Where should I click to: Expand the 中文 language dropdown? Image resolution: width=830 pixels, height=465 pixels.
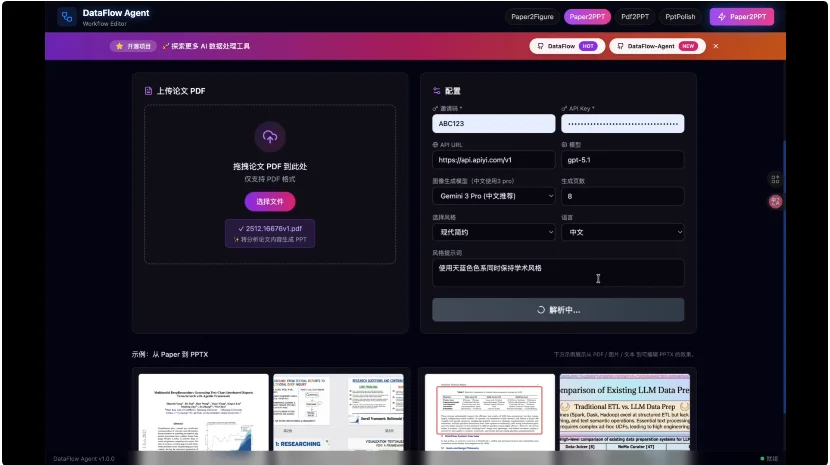pyautogui.click(x=622, y=232)
